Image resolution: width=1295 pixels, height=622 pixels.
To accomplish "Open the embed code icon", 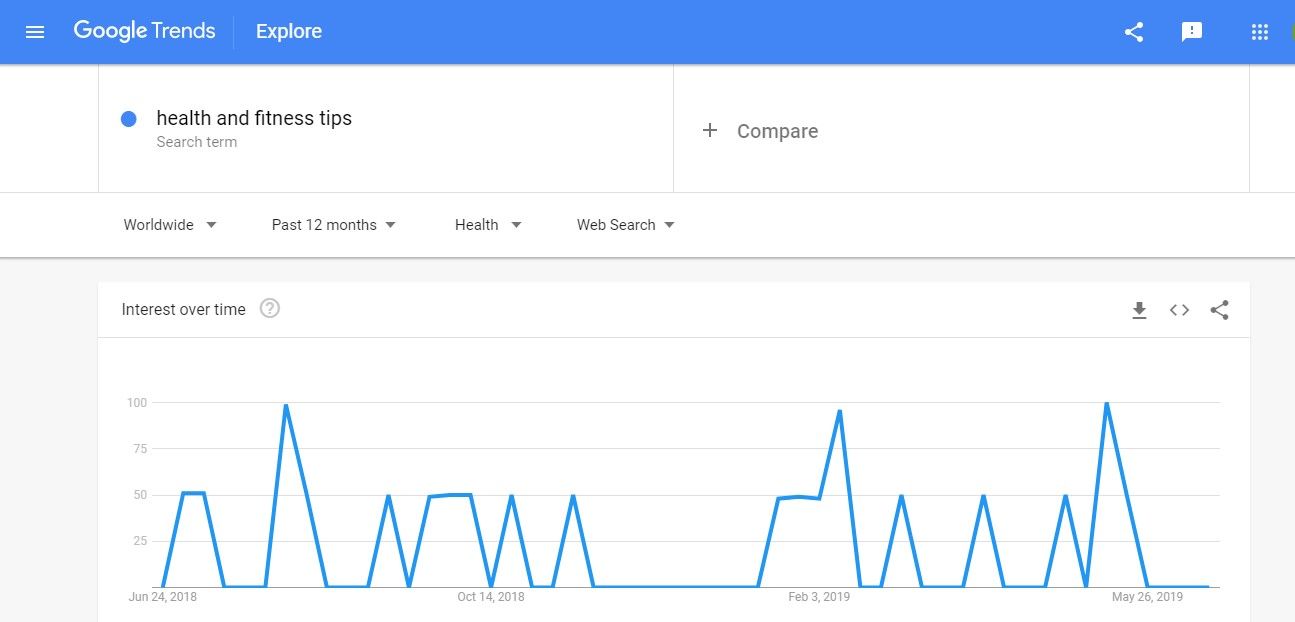I will click(x=1179, y=310).
